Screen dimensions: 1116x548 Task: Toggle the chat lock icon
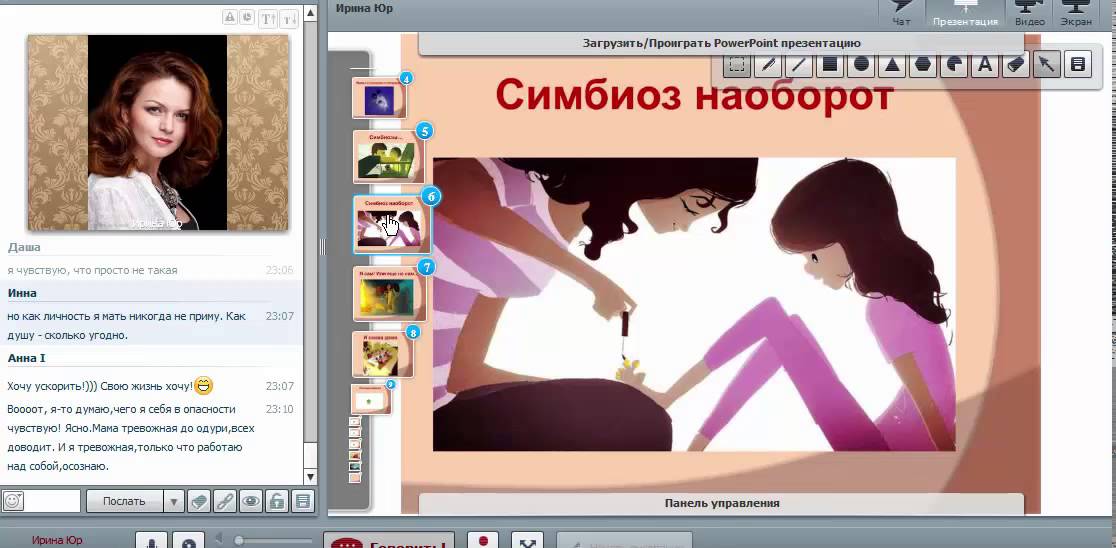276,501
